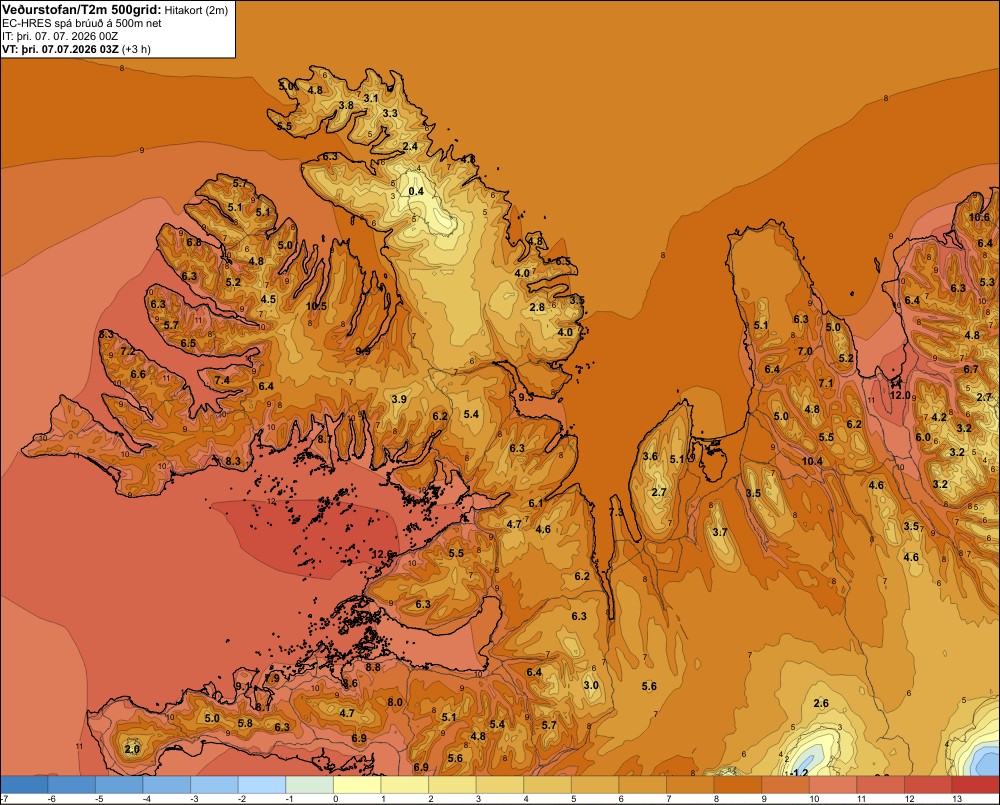
Task: Select the legend swatch between 8 and 9
Action: click(x=738, y=785)
